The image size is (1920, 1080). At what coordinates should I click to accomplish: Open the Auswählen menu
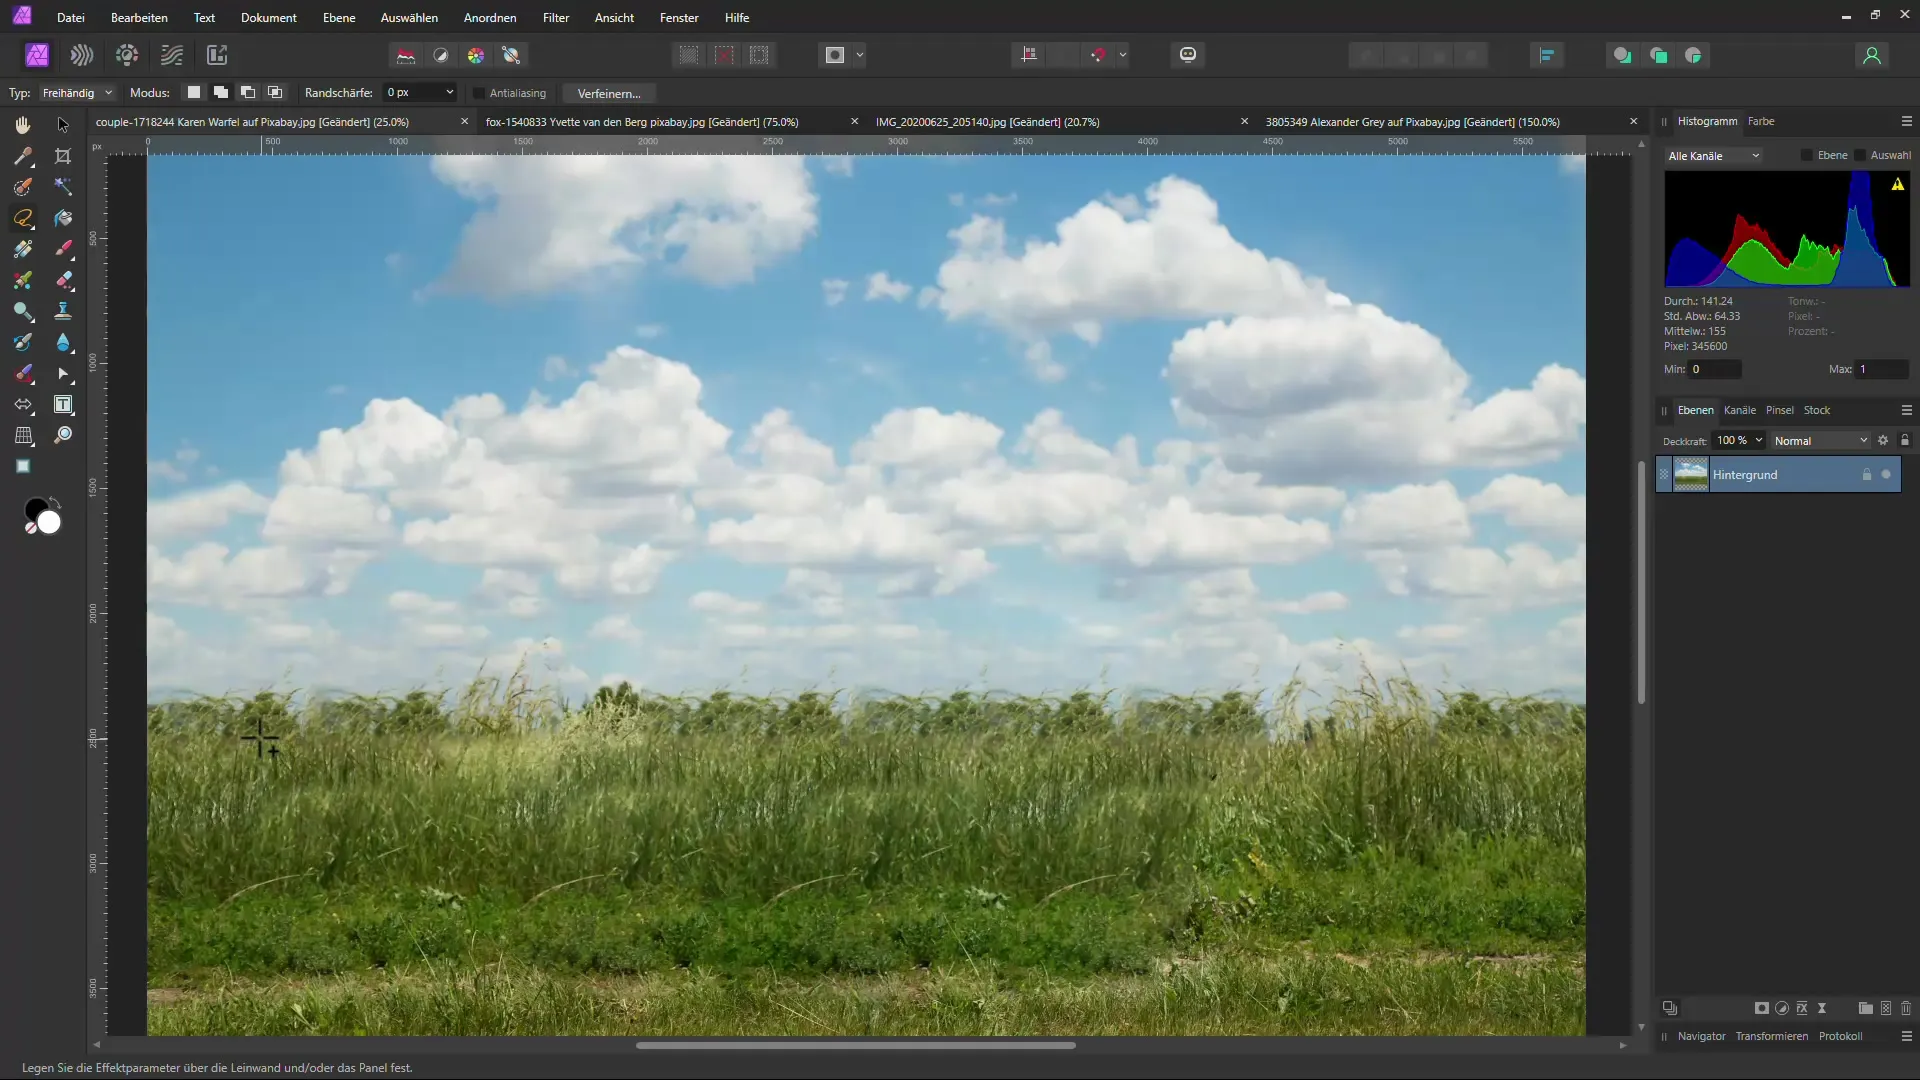point(409,18)
